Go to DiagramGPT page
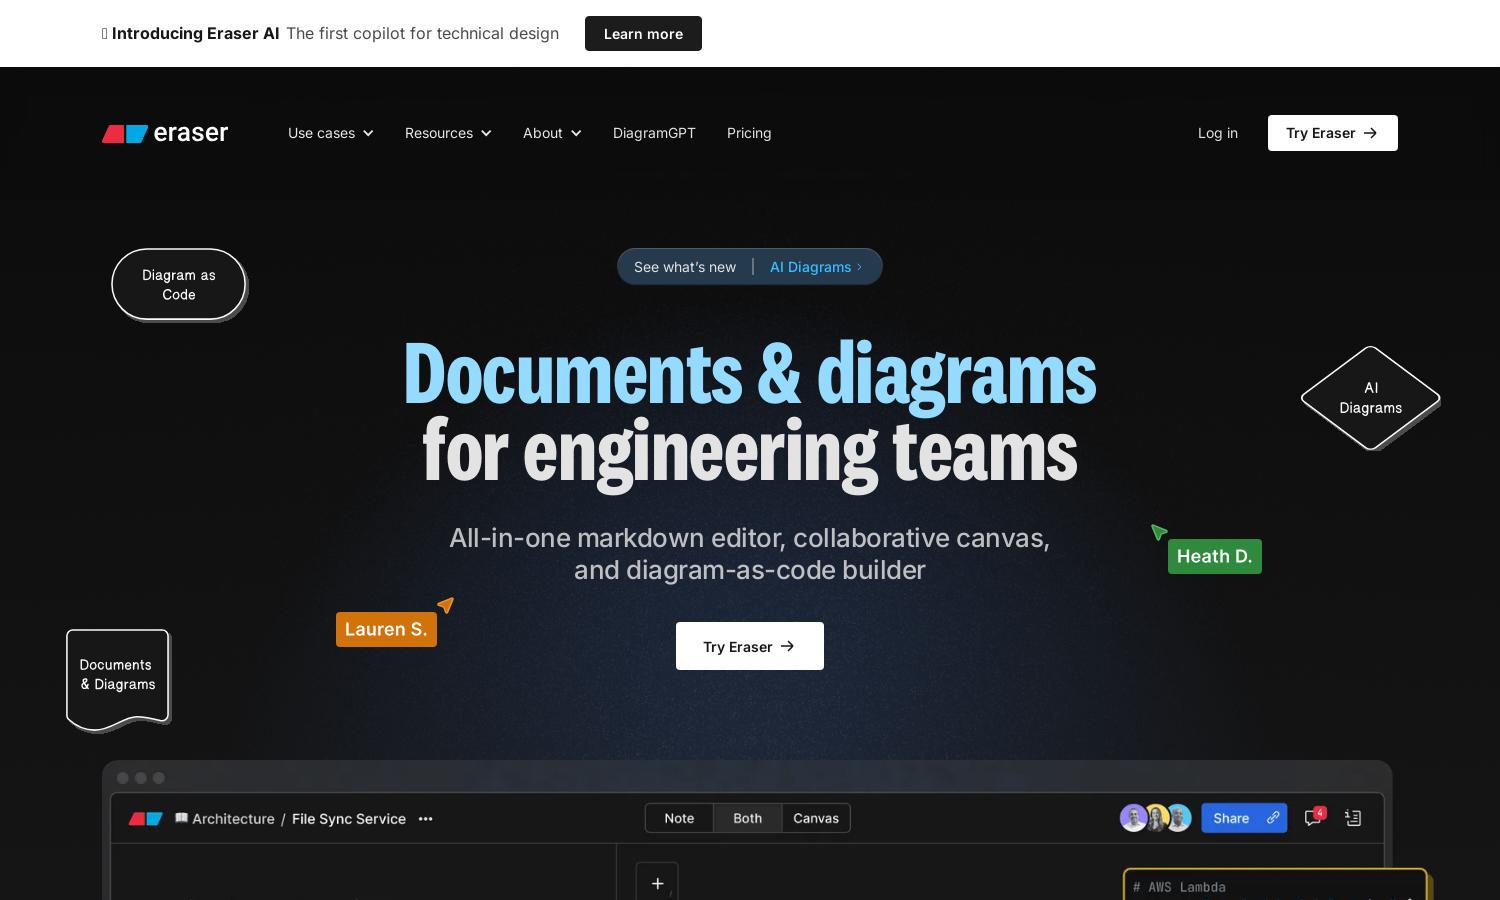Screen dimensions: 1500x900 (x=654, y=133)
